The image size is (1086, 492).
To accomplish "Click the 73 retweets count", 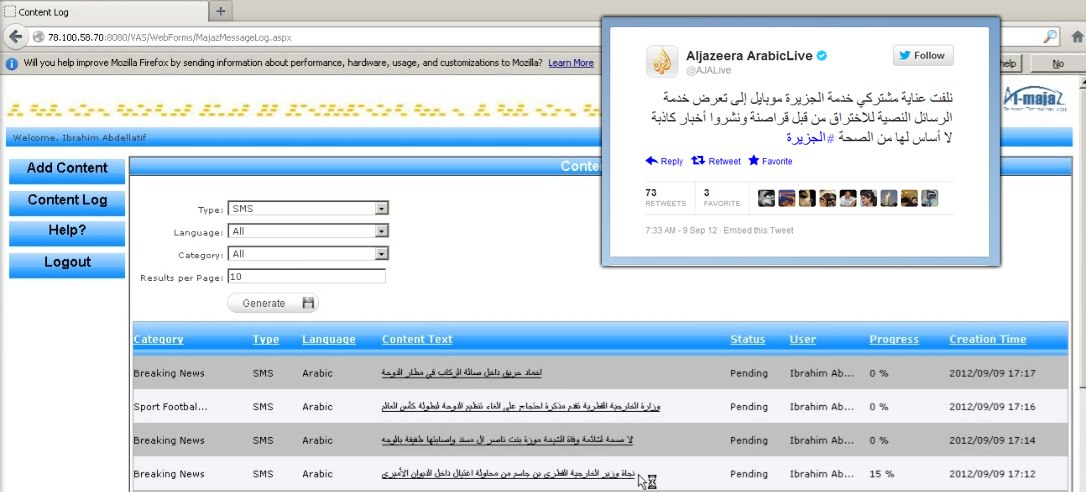I will (x=650, y=192).
